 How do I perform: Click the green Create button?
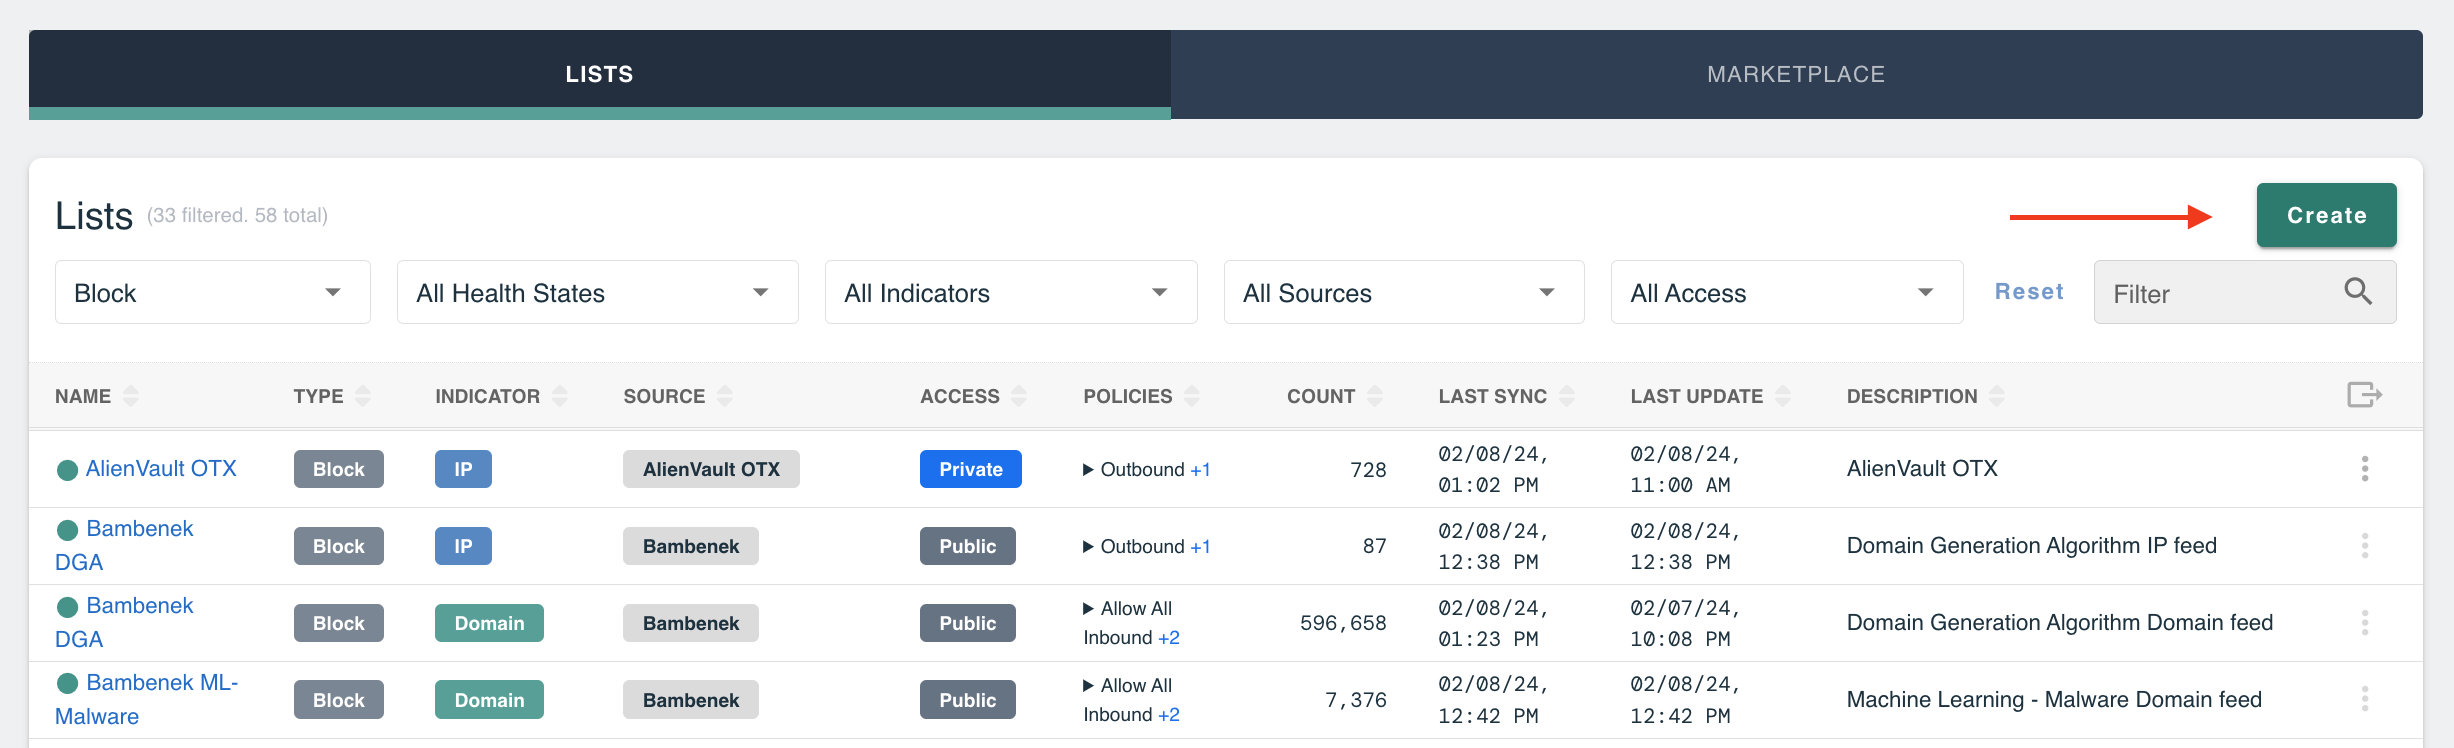(2326, 215)
